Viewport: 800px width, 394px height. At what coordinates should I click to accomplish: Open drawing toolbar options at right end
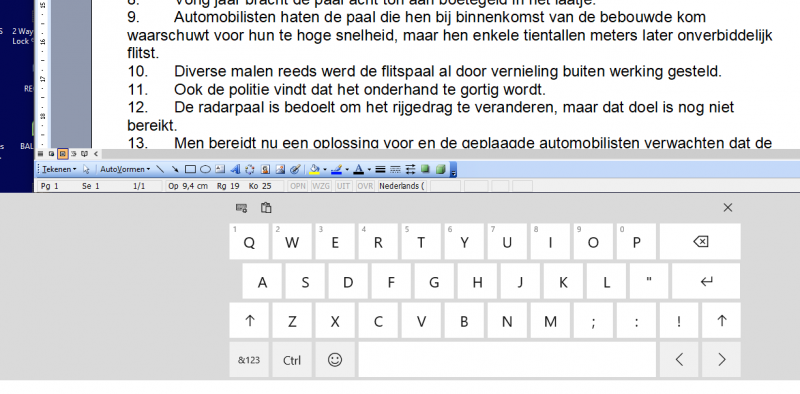click(454, 170)
